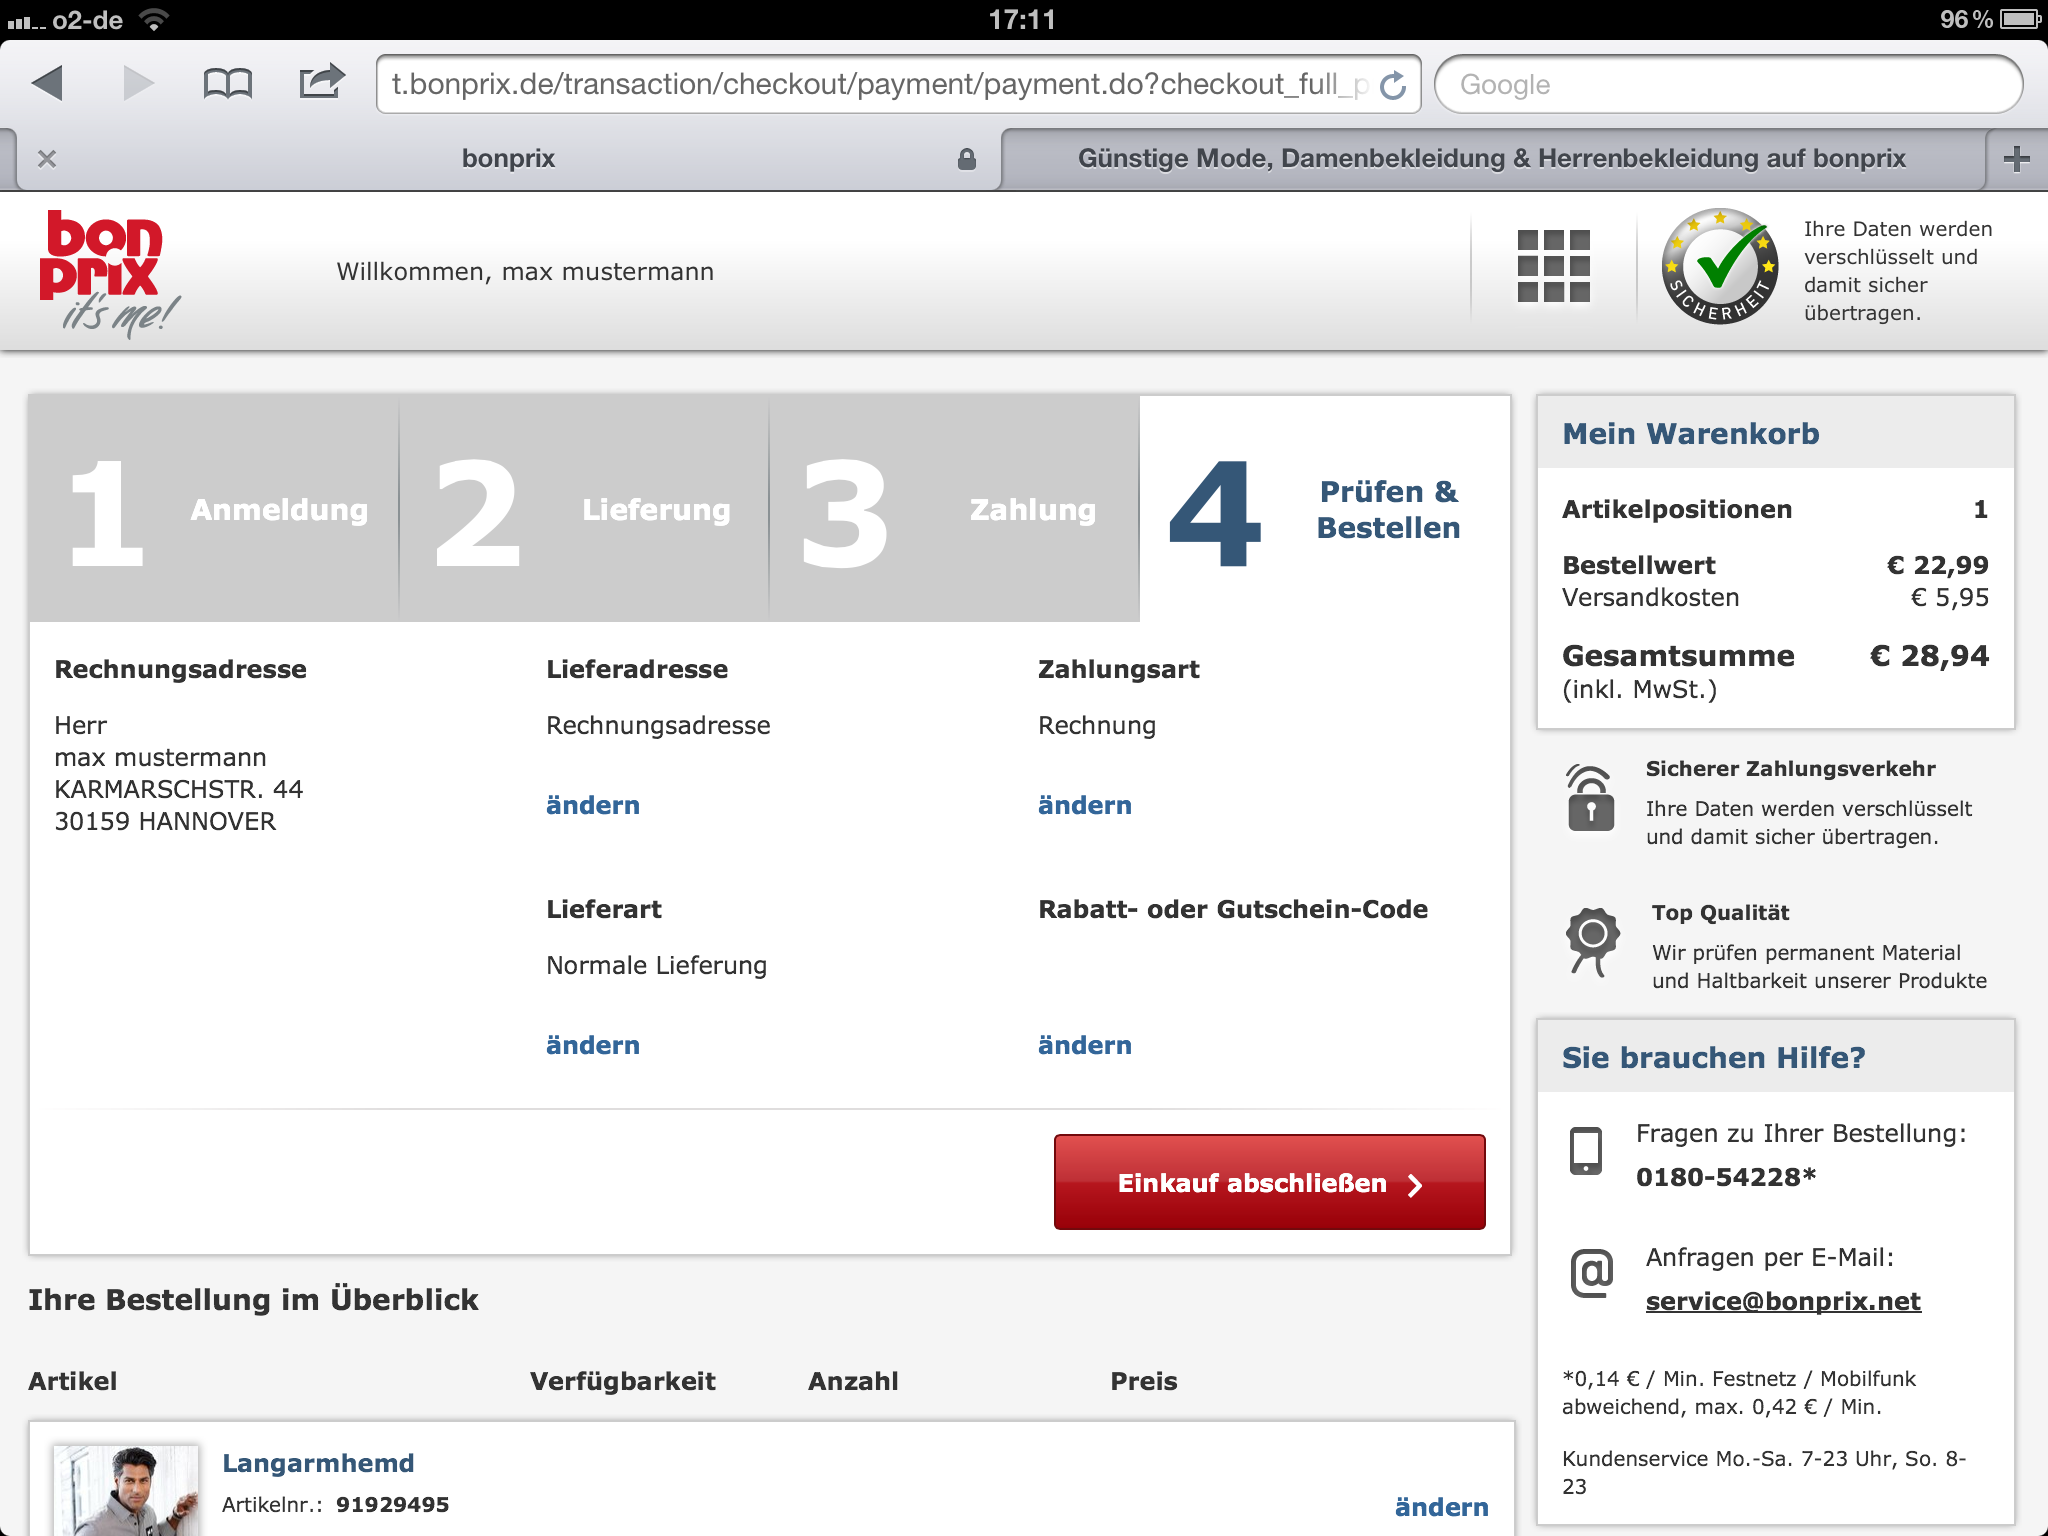Tap the Safari forward arrow
Viewport: 2048px width, 1536px height.
coord(138,83)
